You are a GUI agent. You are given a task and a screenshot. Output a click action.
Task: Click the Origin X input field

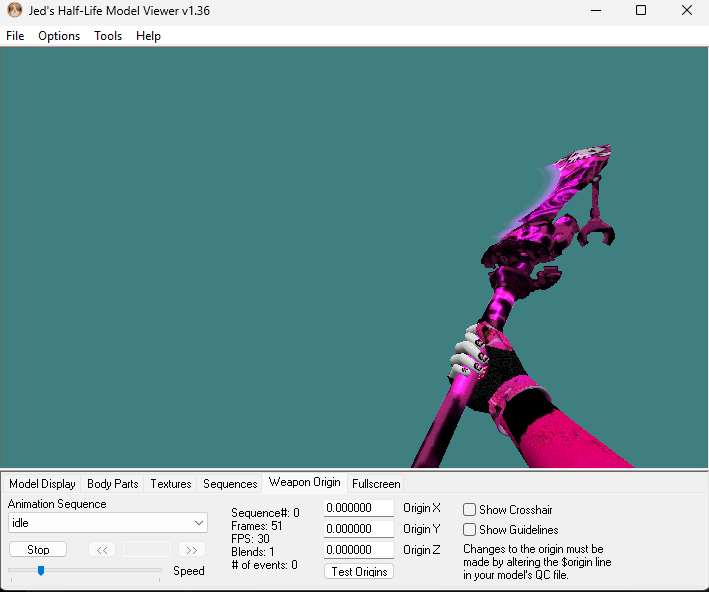(x=359, y=508)
